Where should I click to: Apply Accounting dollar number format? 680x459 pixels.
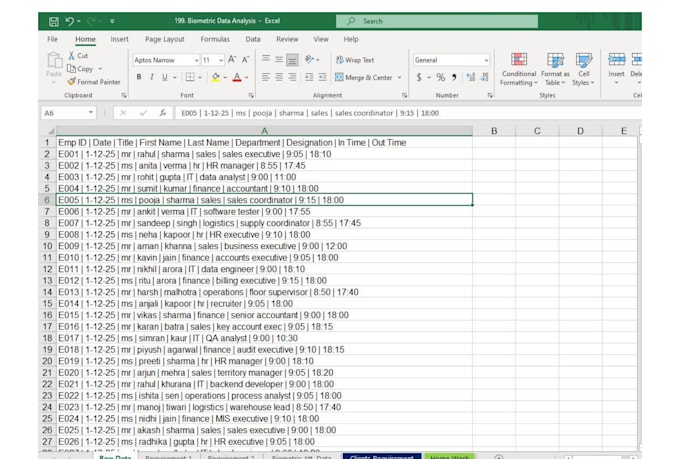419,77
